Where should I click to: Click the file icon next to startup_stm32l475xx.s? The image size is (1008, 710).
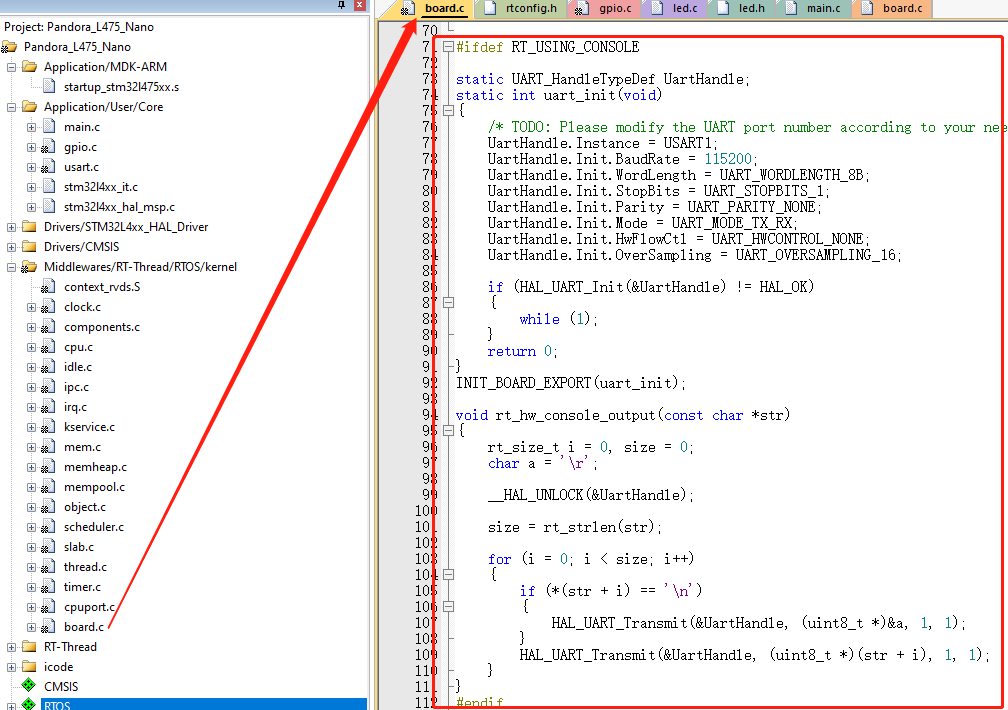[48, 87]
